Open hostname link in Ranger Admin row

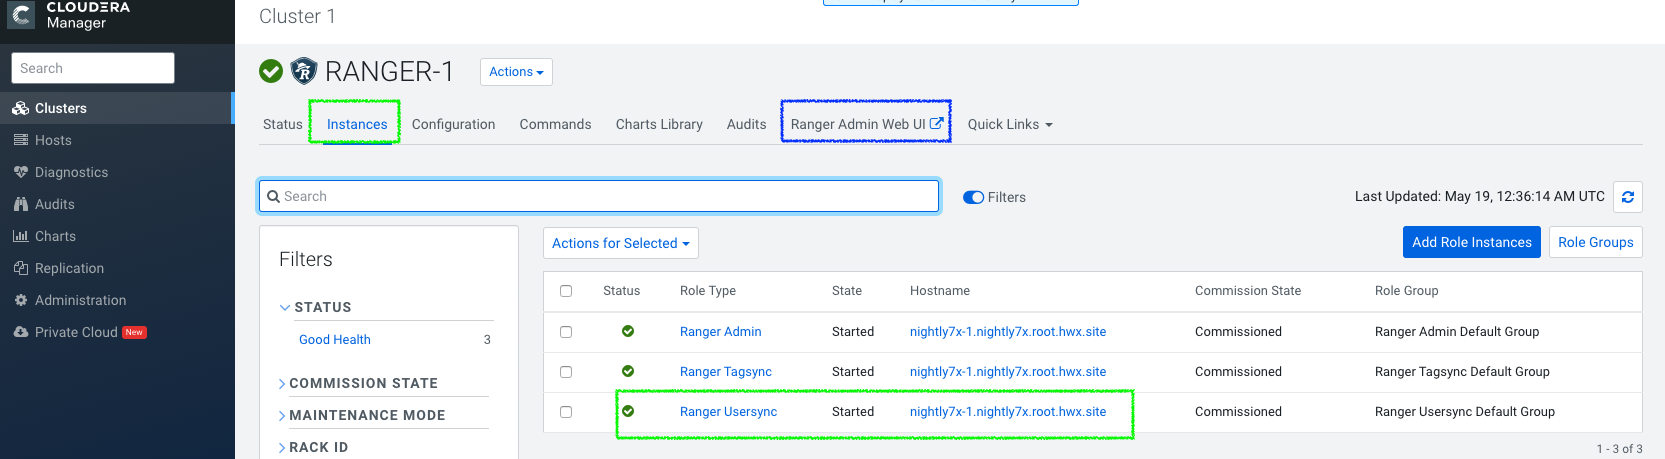pyautogui.click(x=1008, y=331)
